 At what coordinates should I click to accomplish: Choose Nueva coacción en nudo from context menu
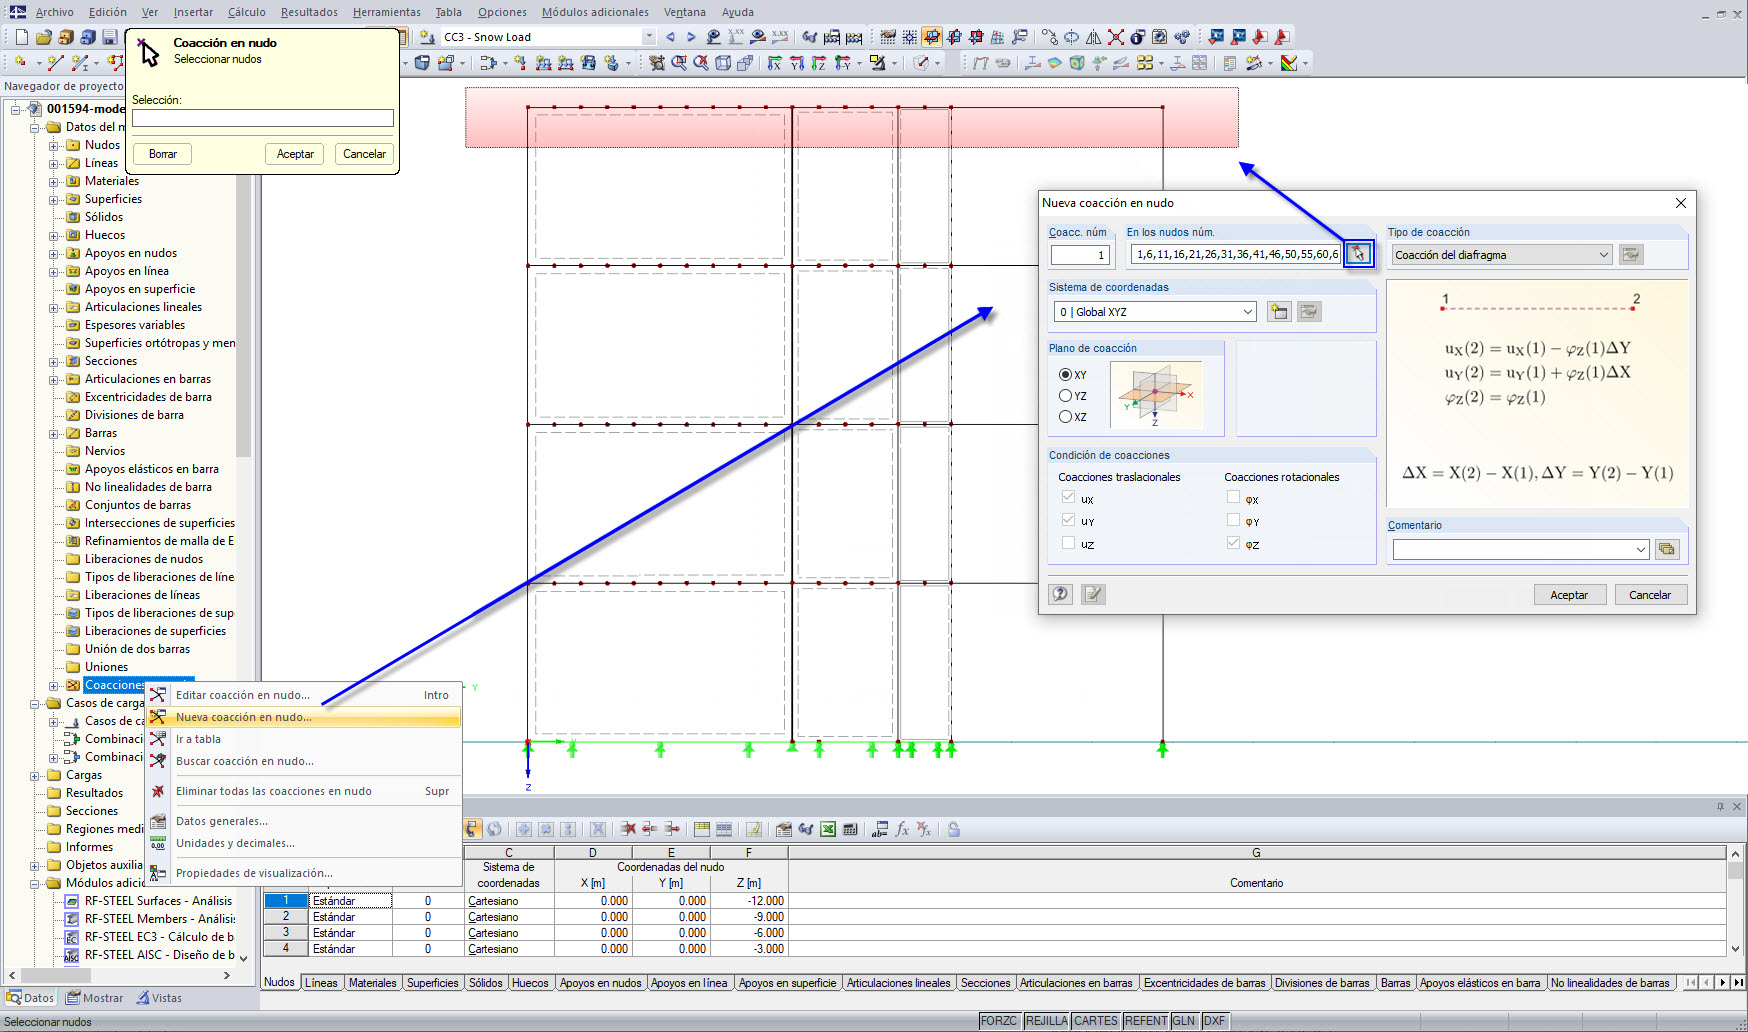[x=304, y=717]
